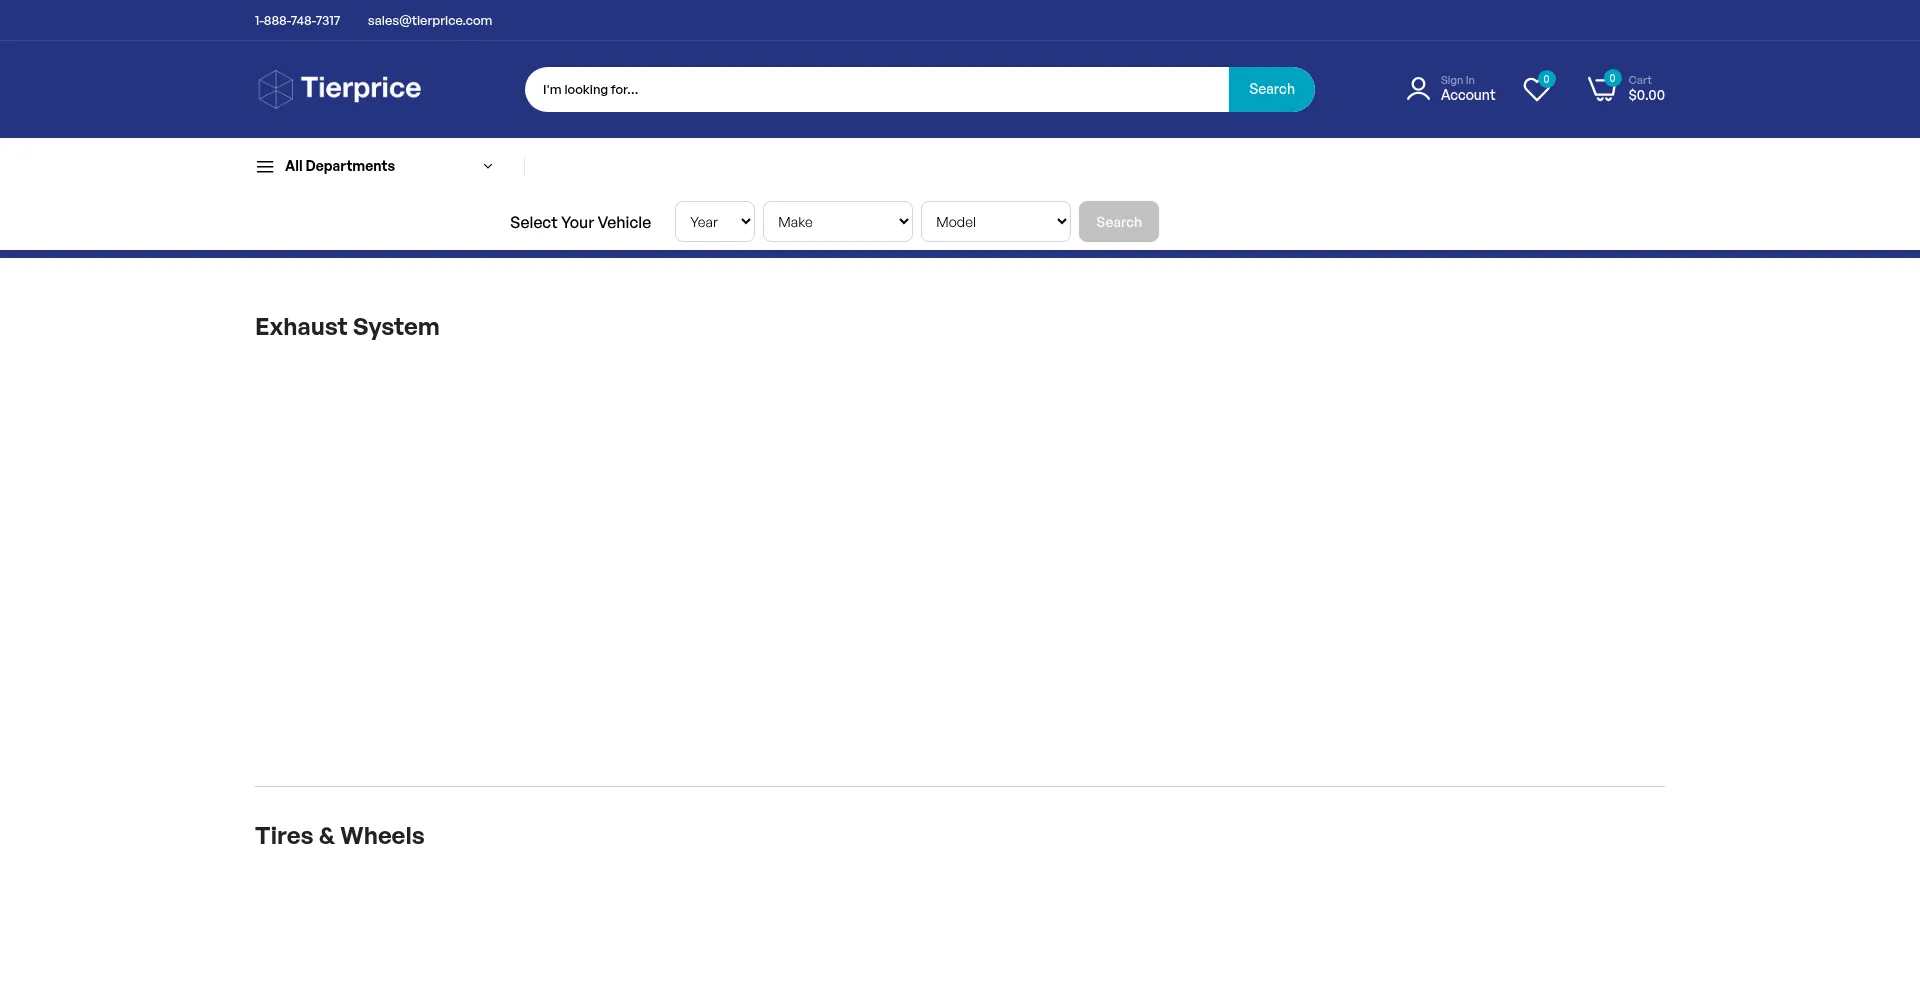
Task: Click the 1-888-748-7317 phone number
Action: tap(297, 21)
